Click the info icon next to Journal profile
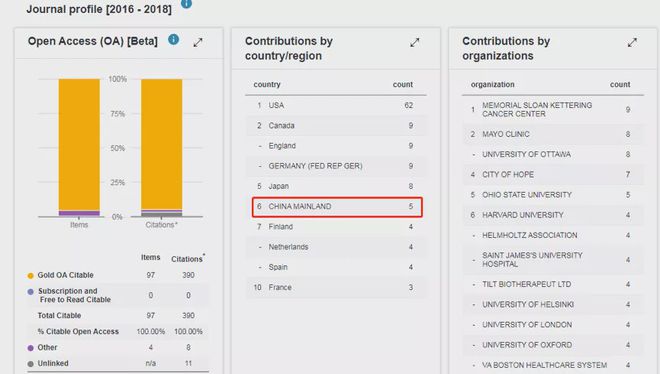660x374 pixels. (x=186, y=3)
